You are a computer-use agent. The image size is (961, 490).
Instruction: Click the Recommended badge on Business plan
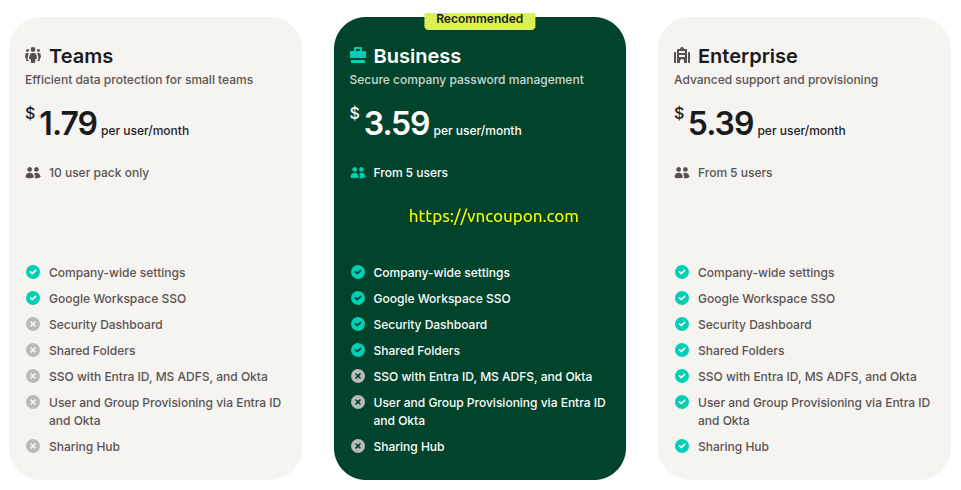(479, 19)
